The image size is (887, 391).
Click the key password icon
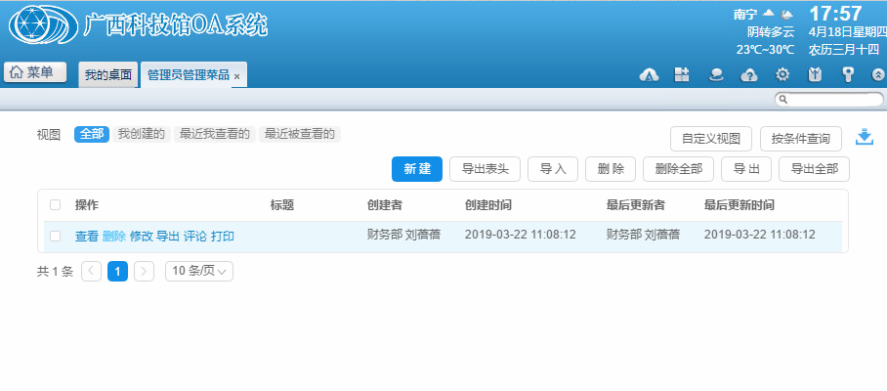point(847,75)
